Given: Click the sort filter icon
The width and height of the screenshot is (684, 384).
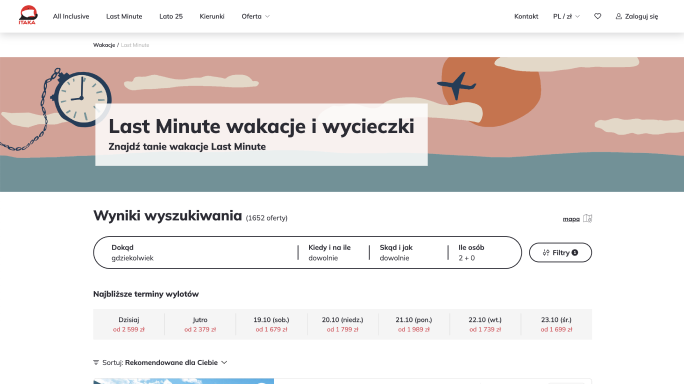Looking at the screenshot, I should click(96, 363).
